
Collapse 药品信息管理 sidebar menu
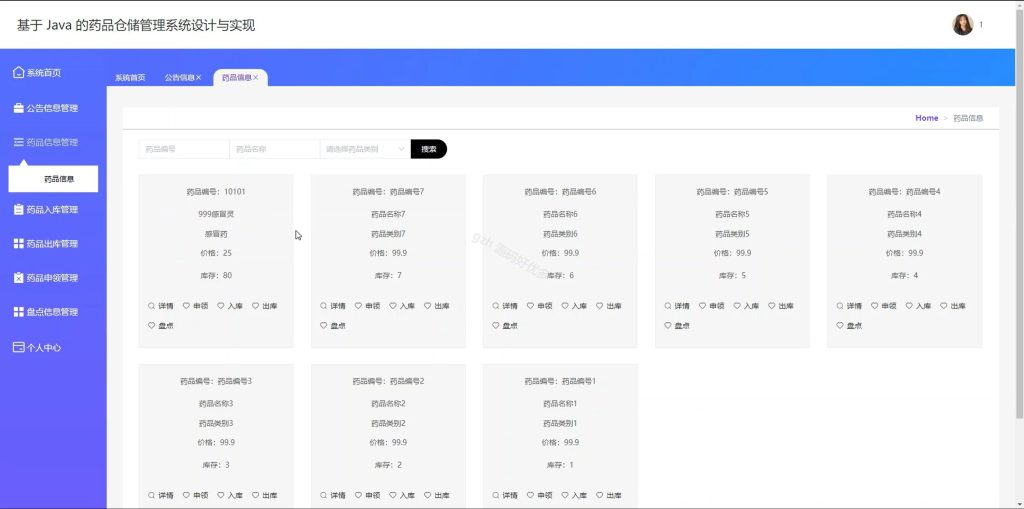46,142
